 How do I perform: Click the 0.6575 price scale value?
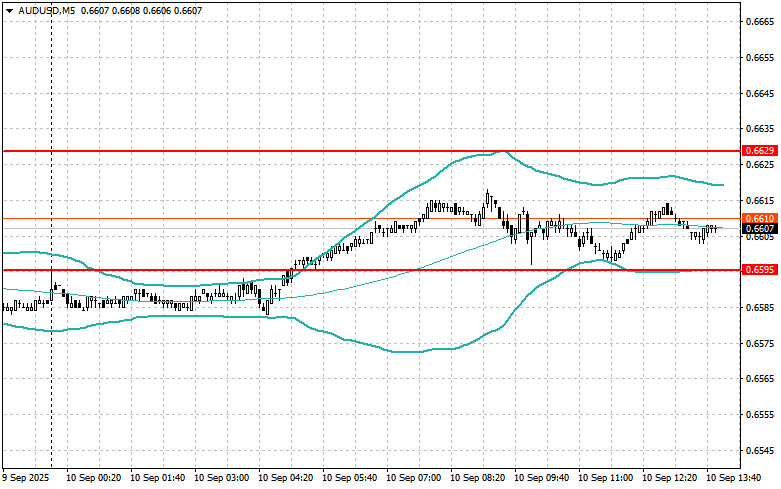(760, 343)
